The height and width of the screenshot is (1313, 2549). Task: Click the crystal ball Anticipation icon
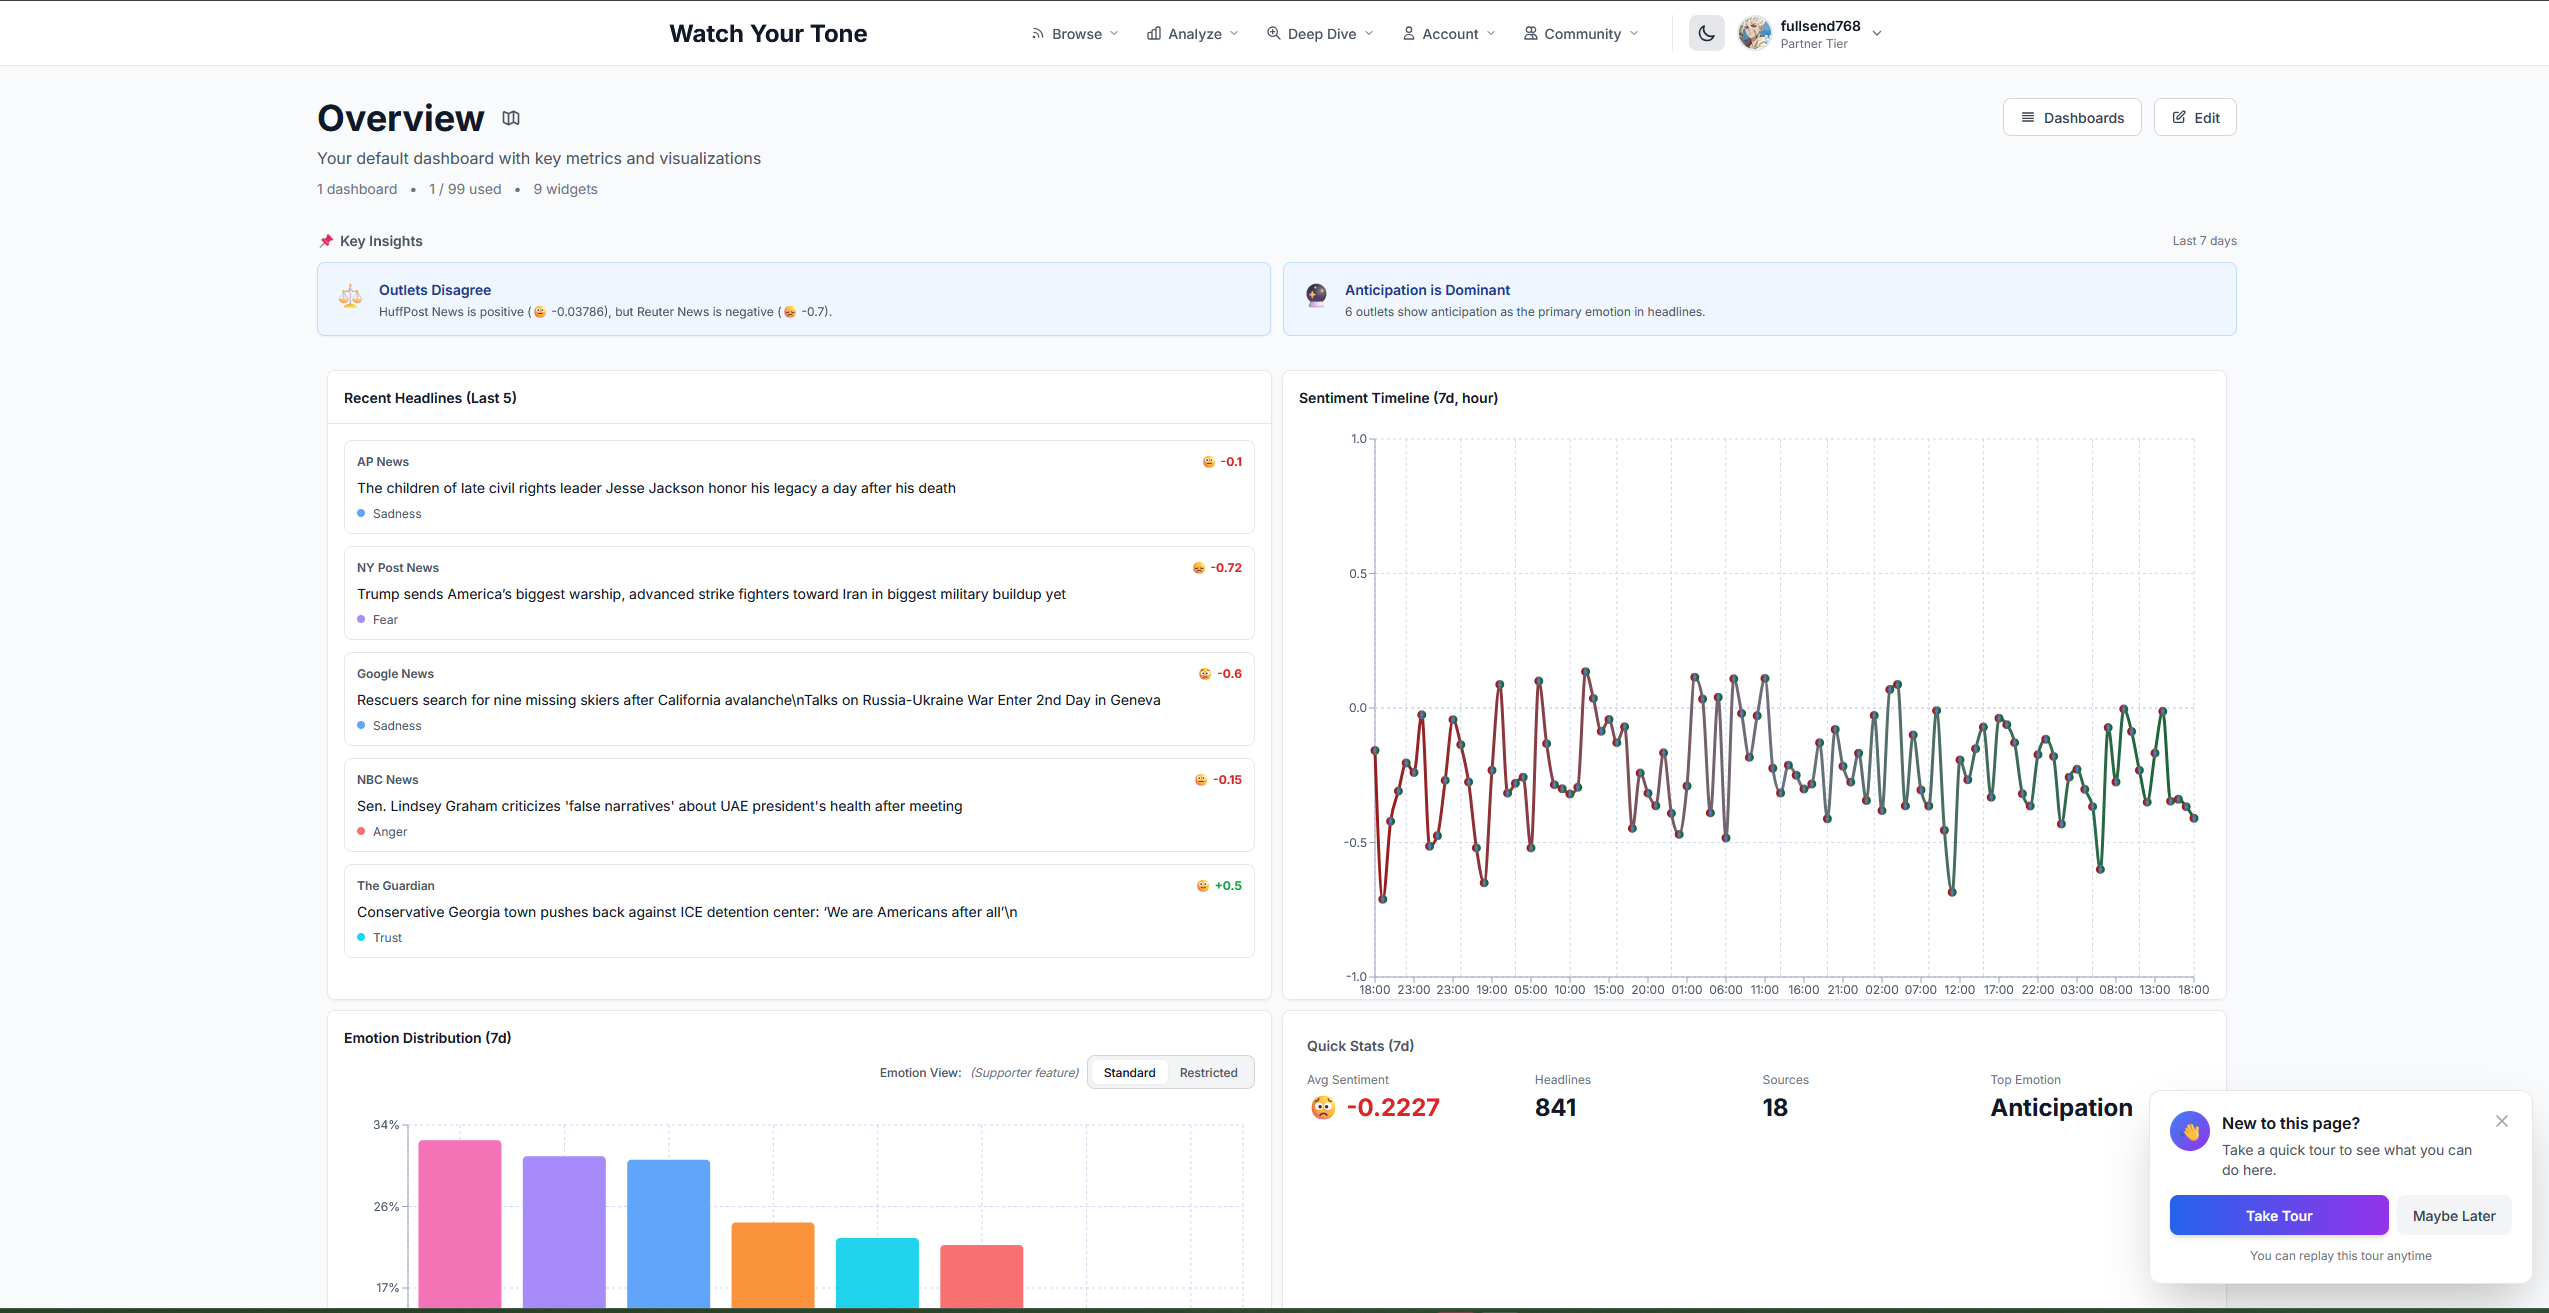tap(1316, 294)
